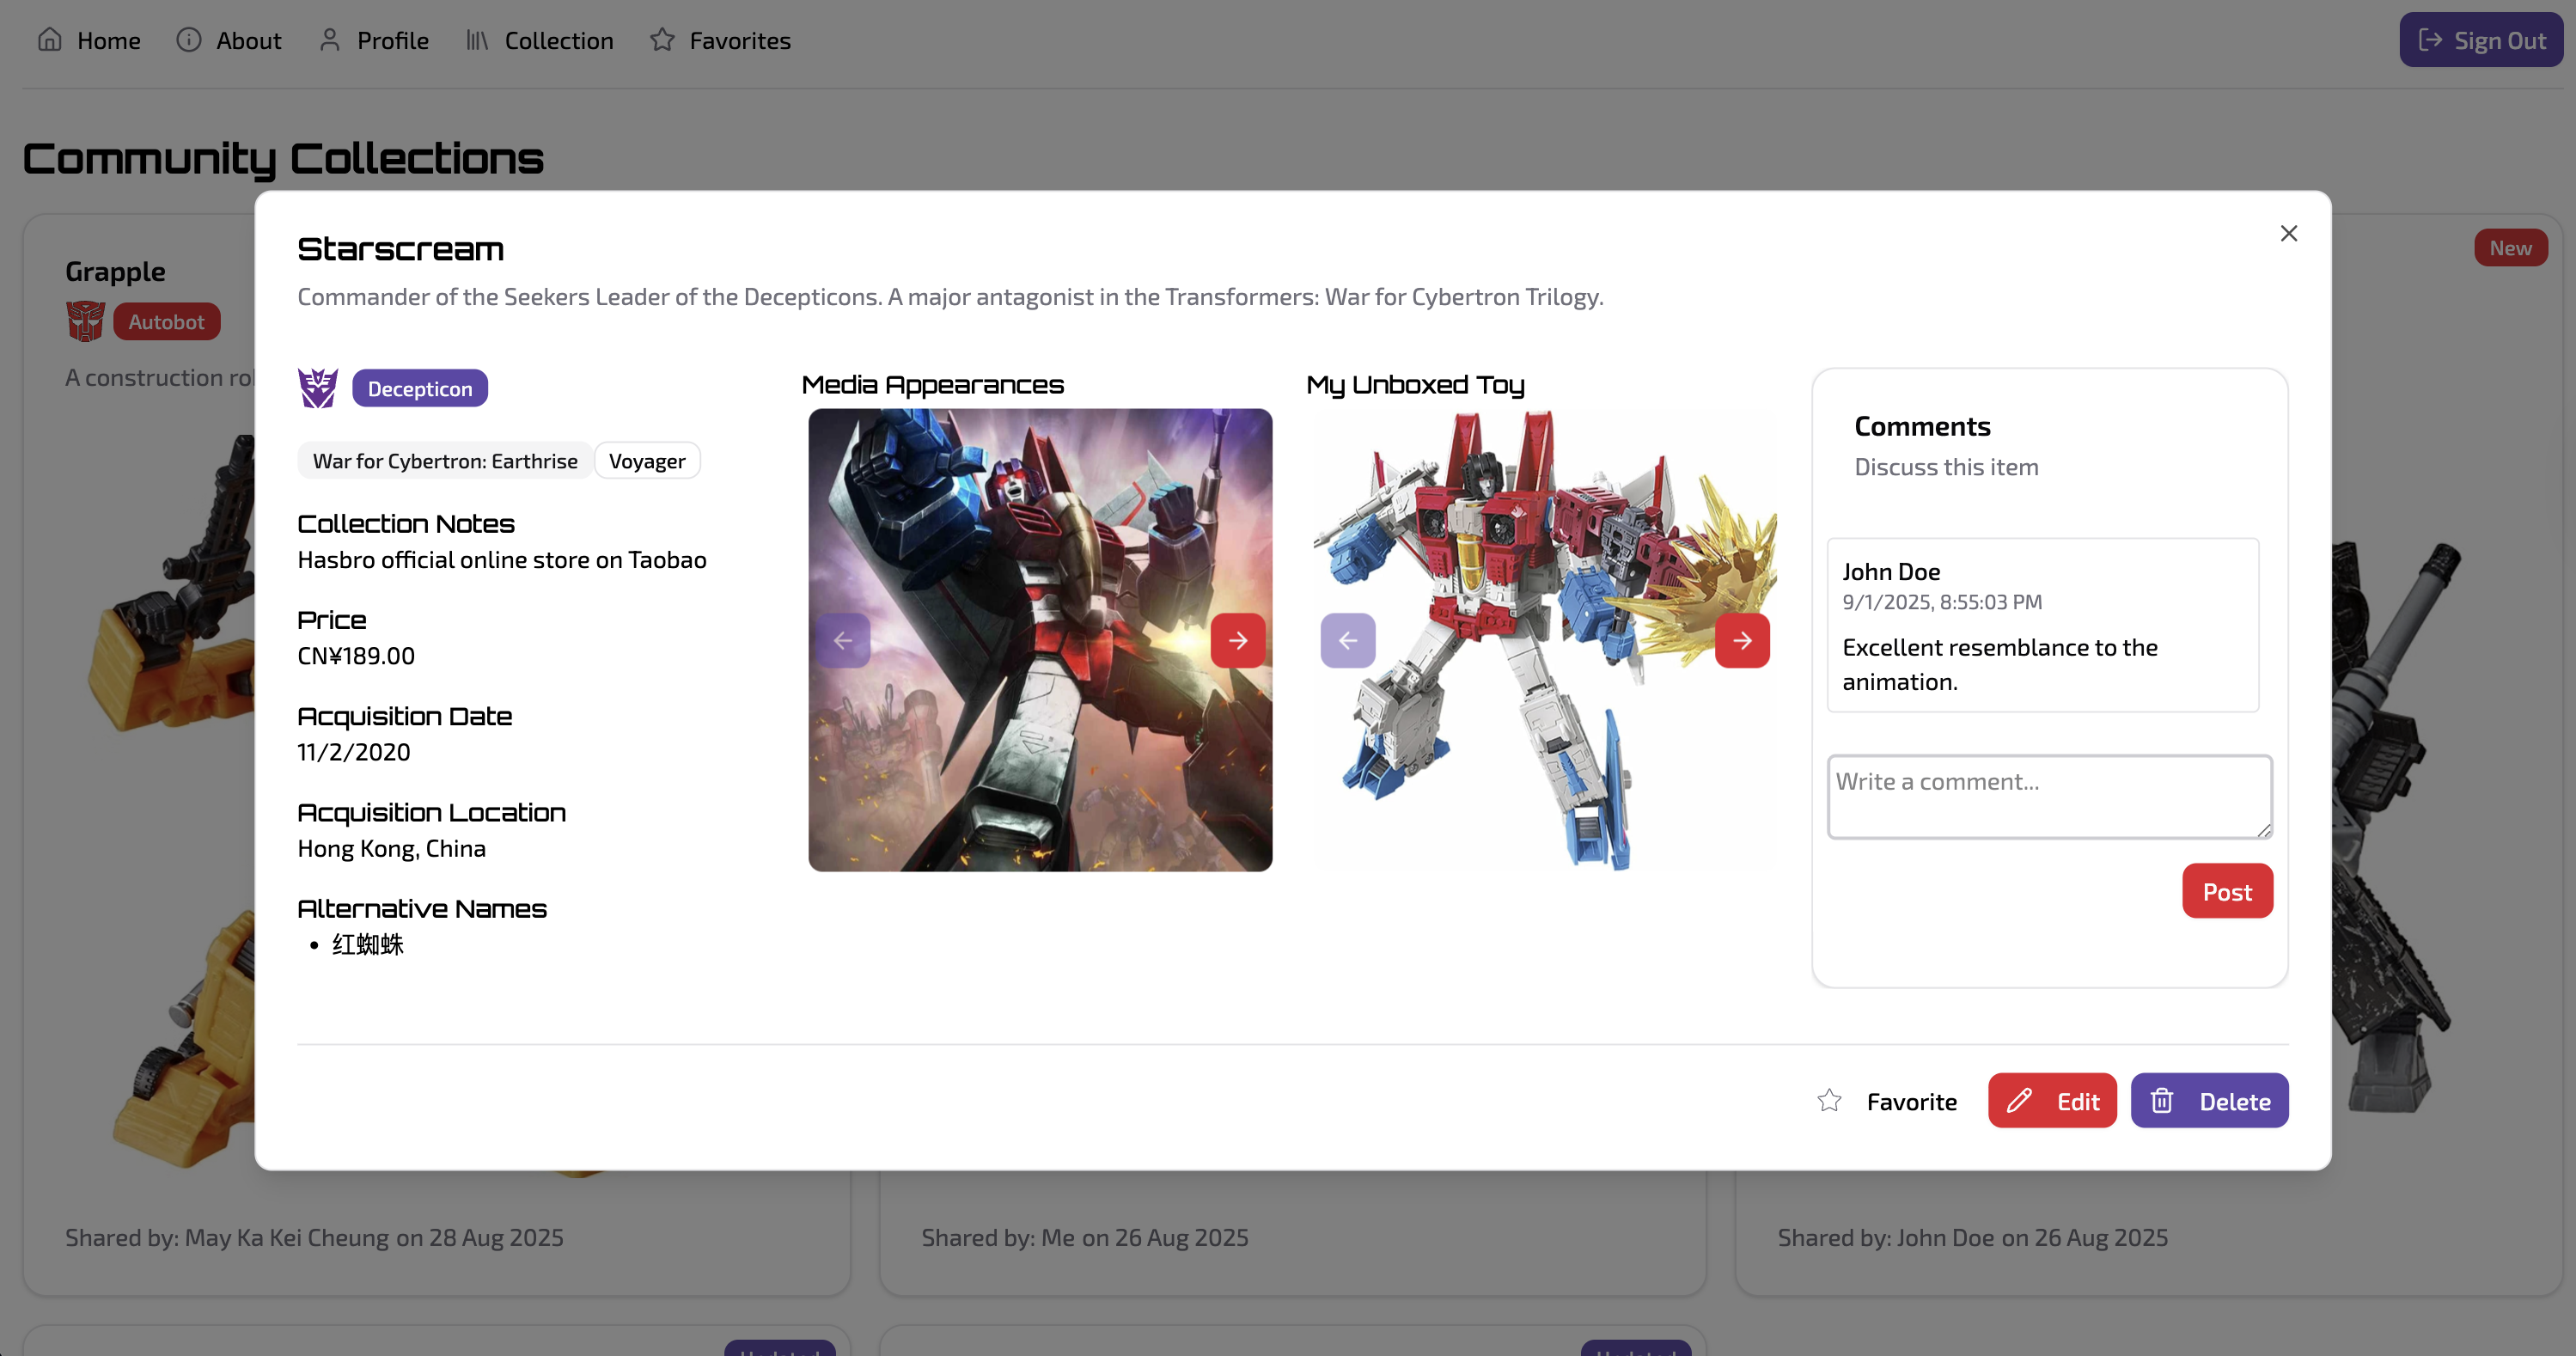
Task: Click the alternative name 红蜘蛛
Action: point(368,944)
